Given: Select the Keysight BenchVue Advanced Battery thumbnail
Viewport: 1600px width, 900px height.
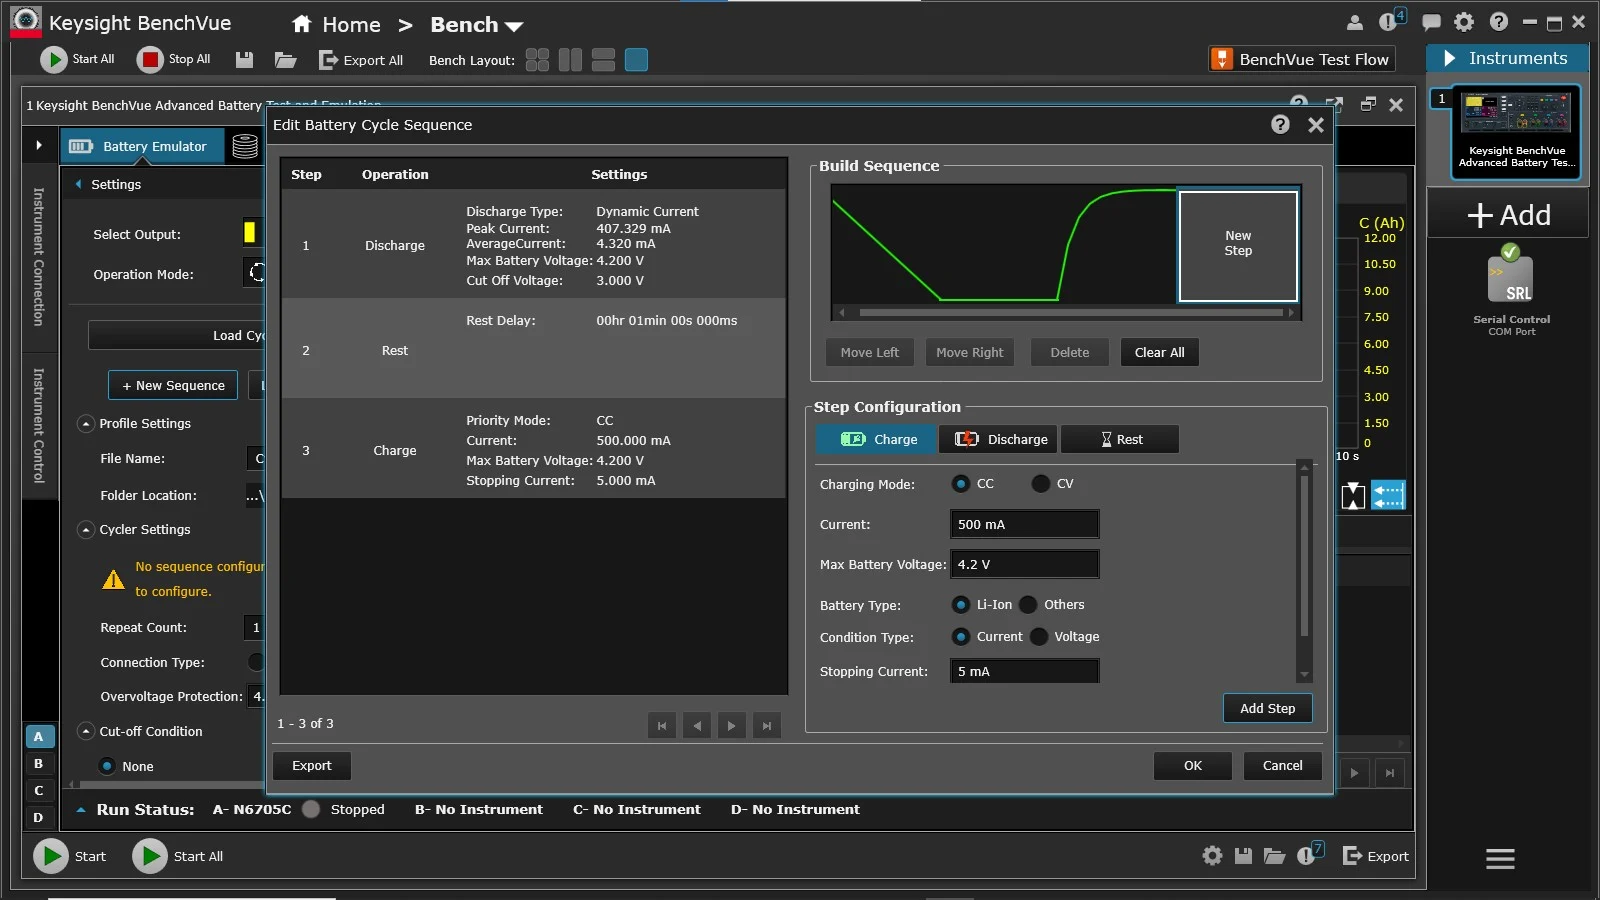Looking at the screenshot, I should 1516,132.
